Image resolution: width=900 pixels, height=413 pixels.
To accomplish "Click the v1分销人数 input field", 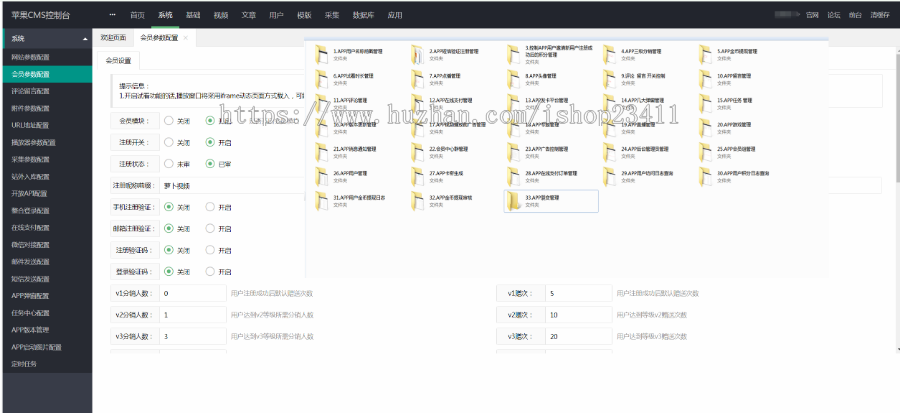I will click(193, 293).
